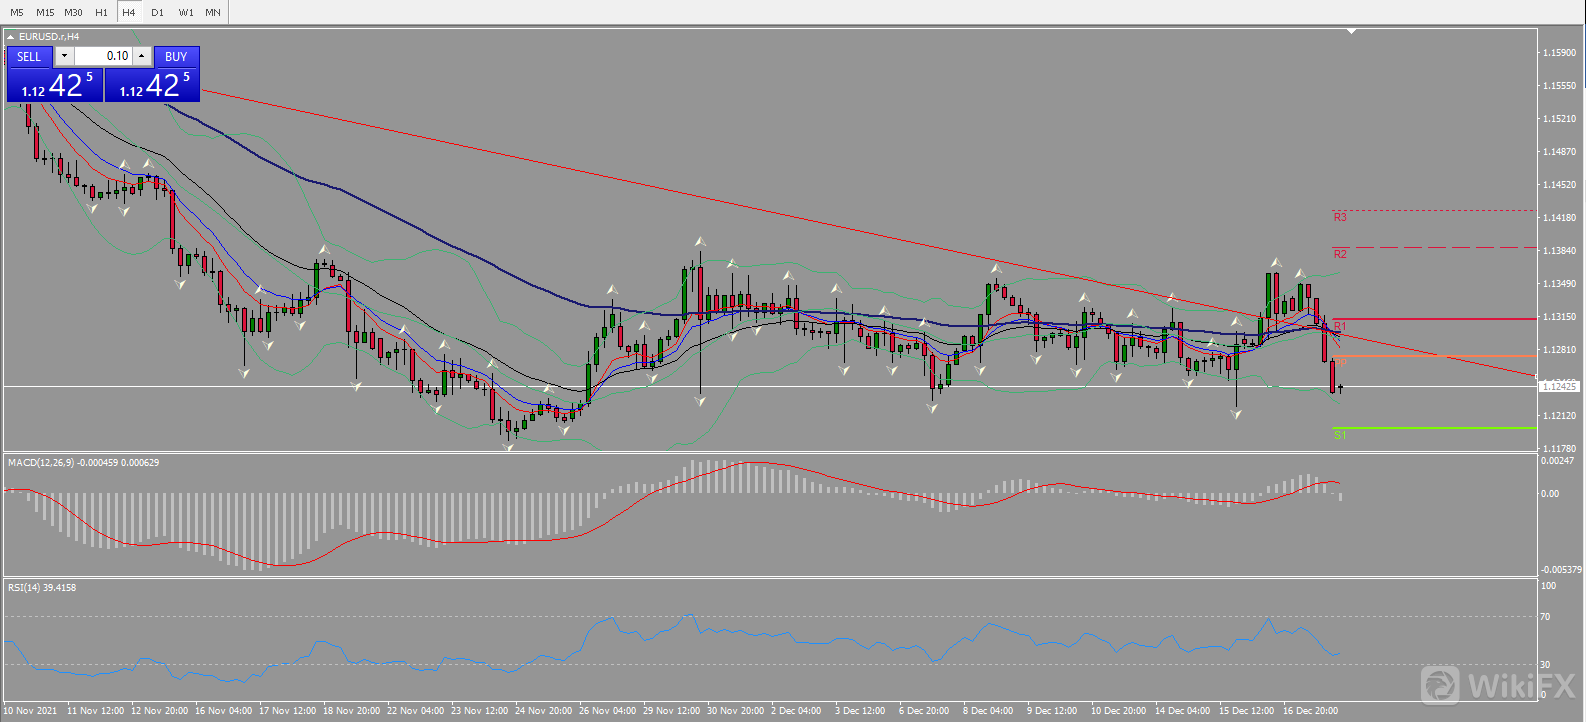Switch to the H1 timeframe

101,12
